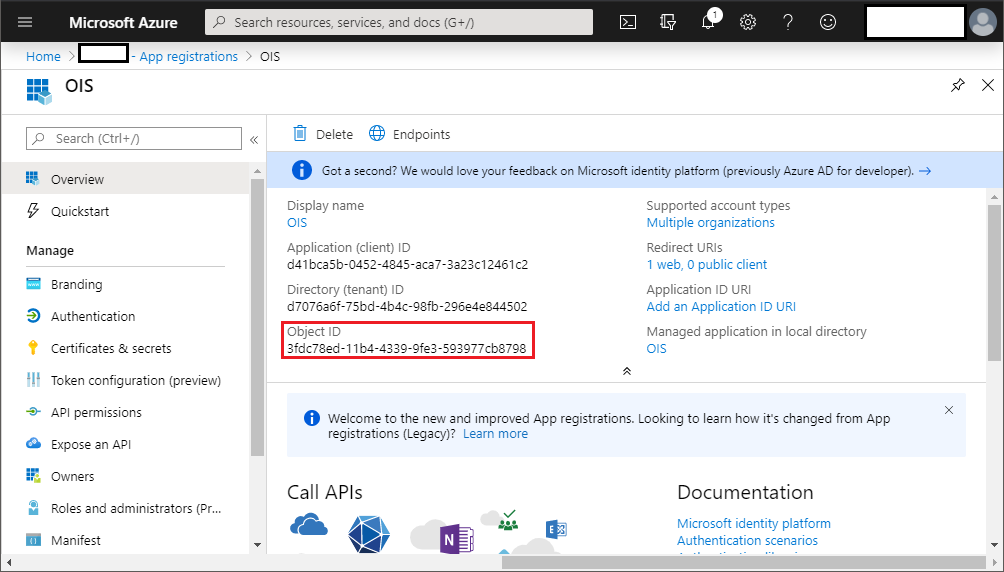Open OIS managed application link
Screen dimensions: 1004x572
click(x=656, y=348)
